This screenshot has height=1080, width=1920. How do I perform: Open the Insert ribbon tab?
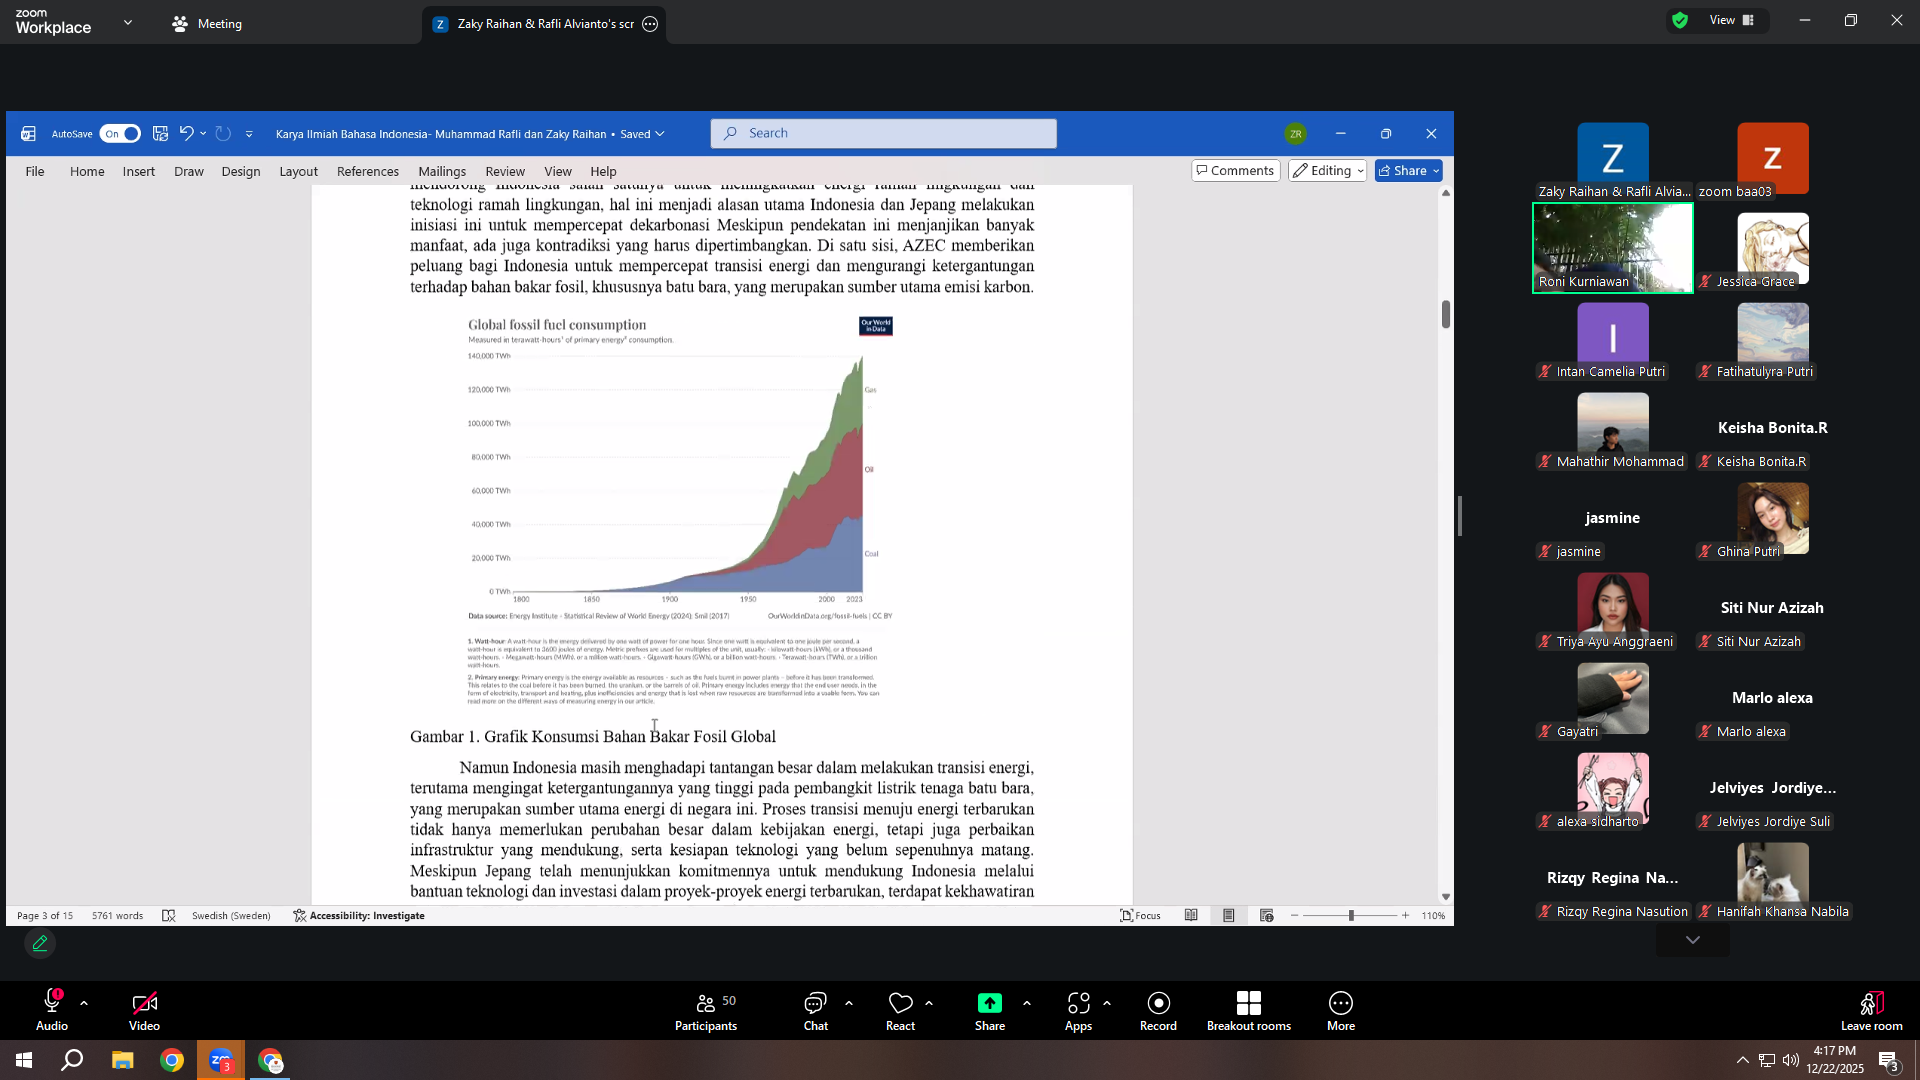click(139, 171)
